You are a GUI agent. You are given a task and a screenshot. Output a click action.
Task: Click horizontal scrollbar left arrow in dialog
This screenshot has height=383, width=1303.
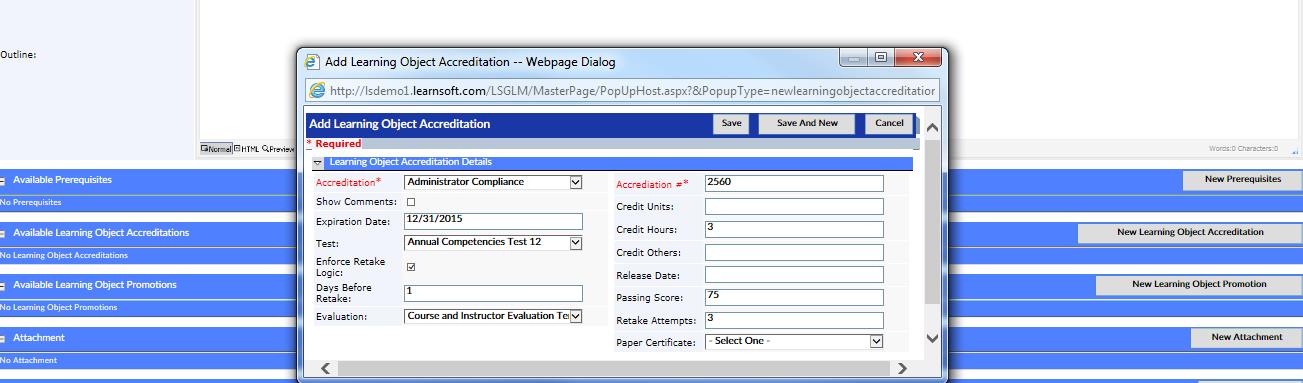[325, 368]
